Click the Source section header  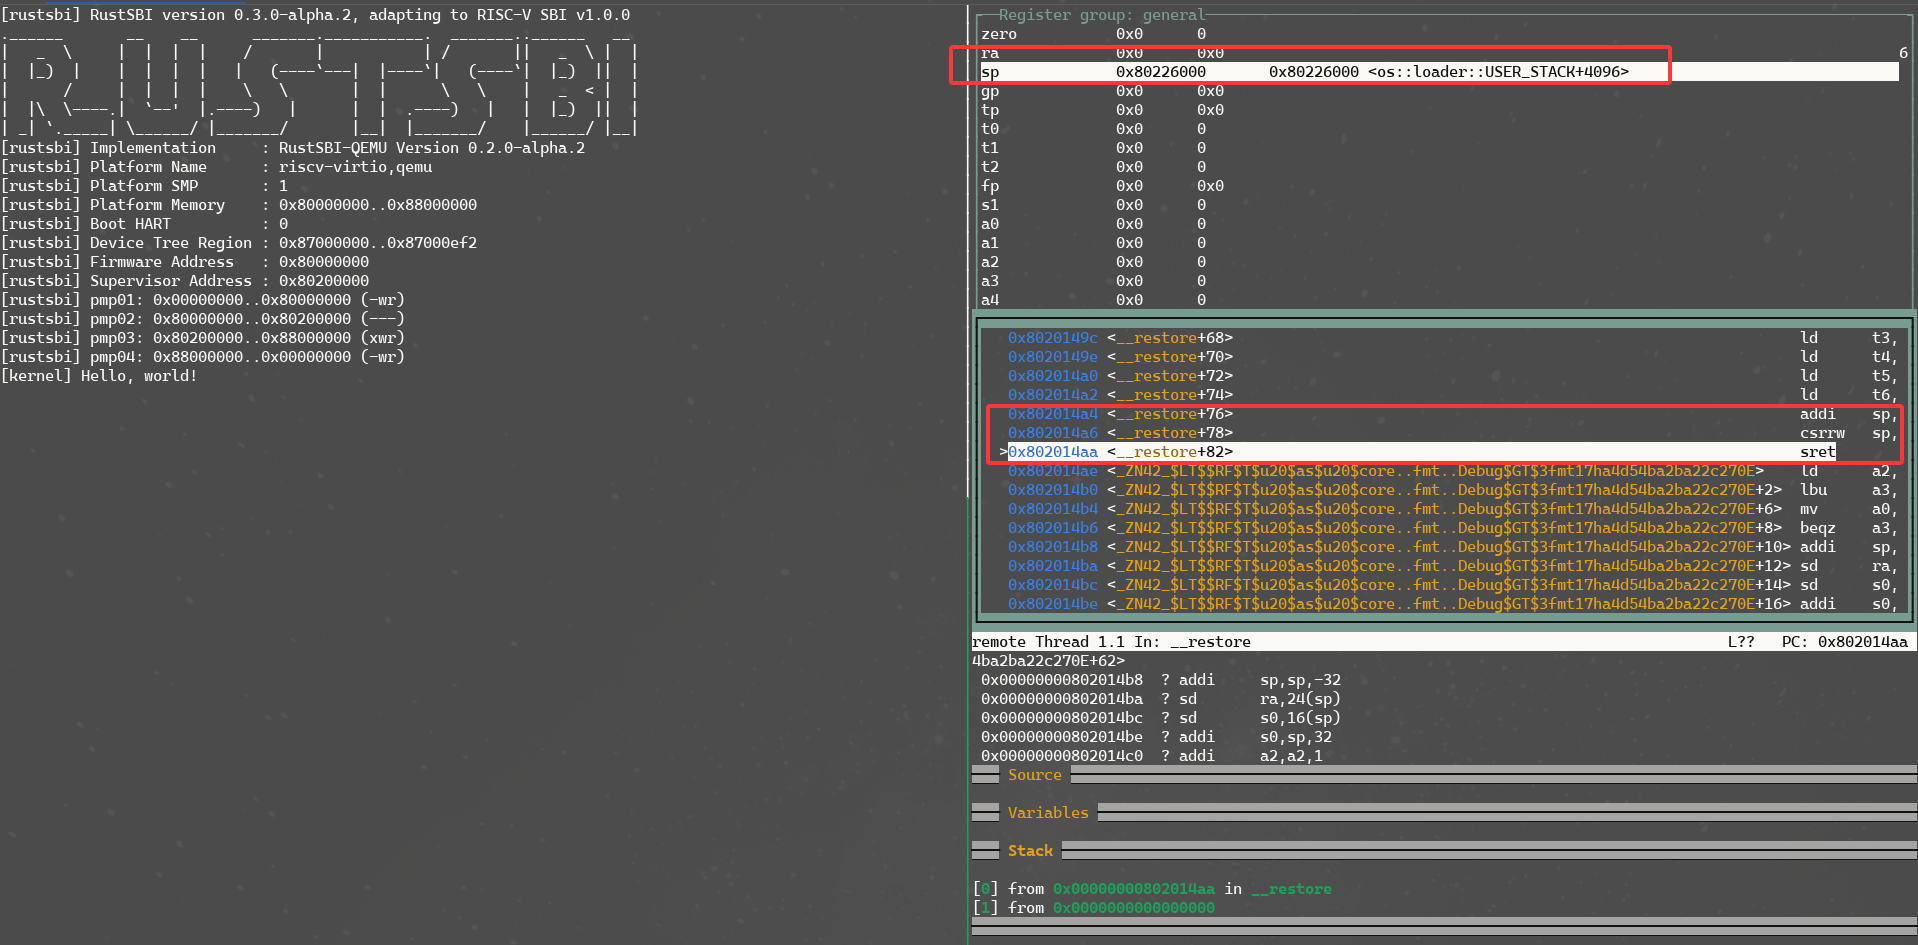click(1034, 775)
